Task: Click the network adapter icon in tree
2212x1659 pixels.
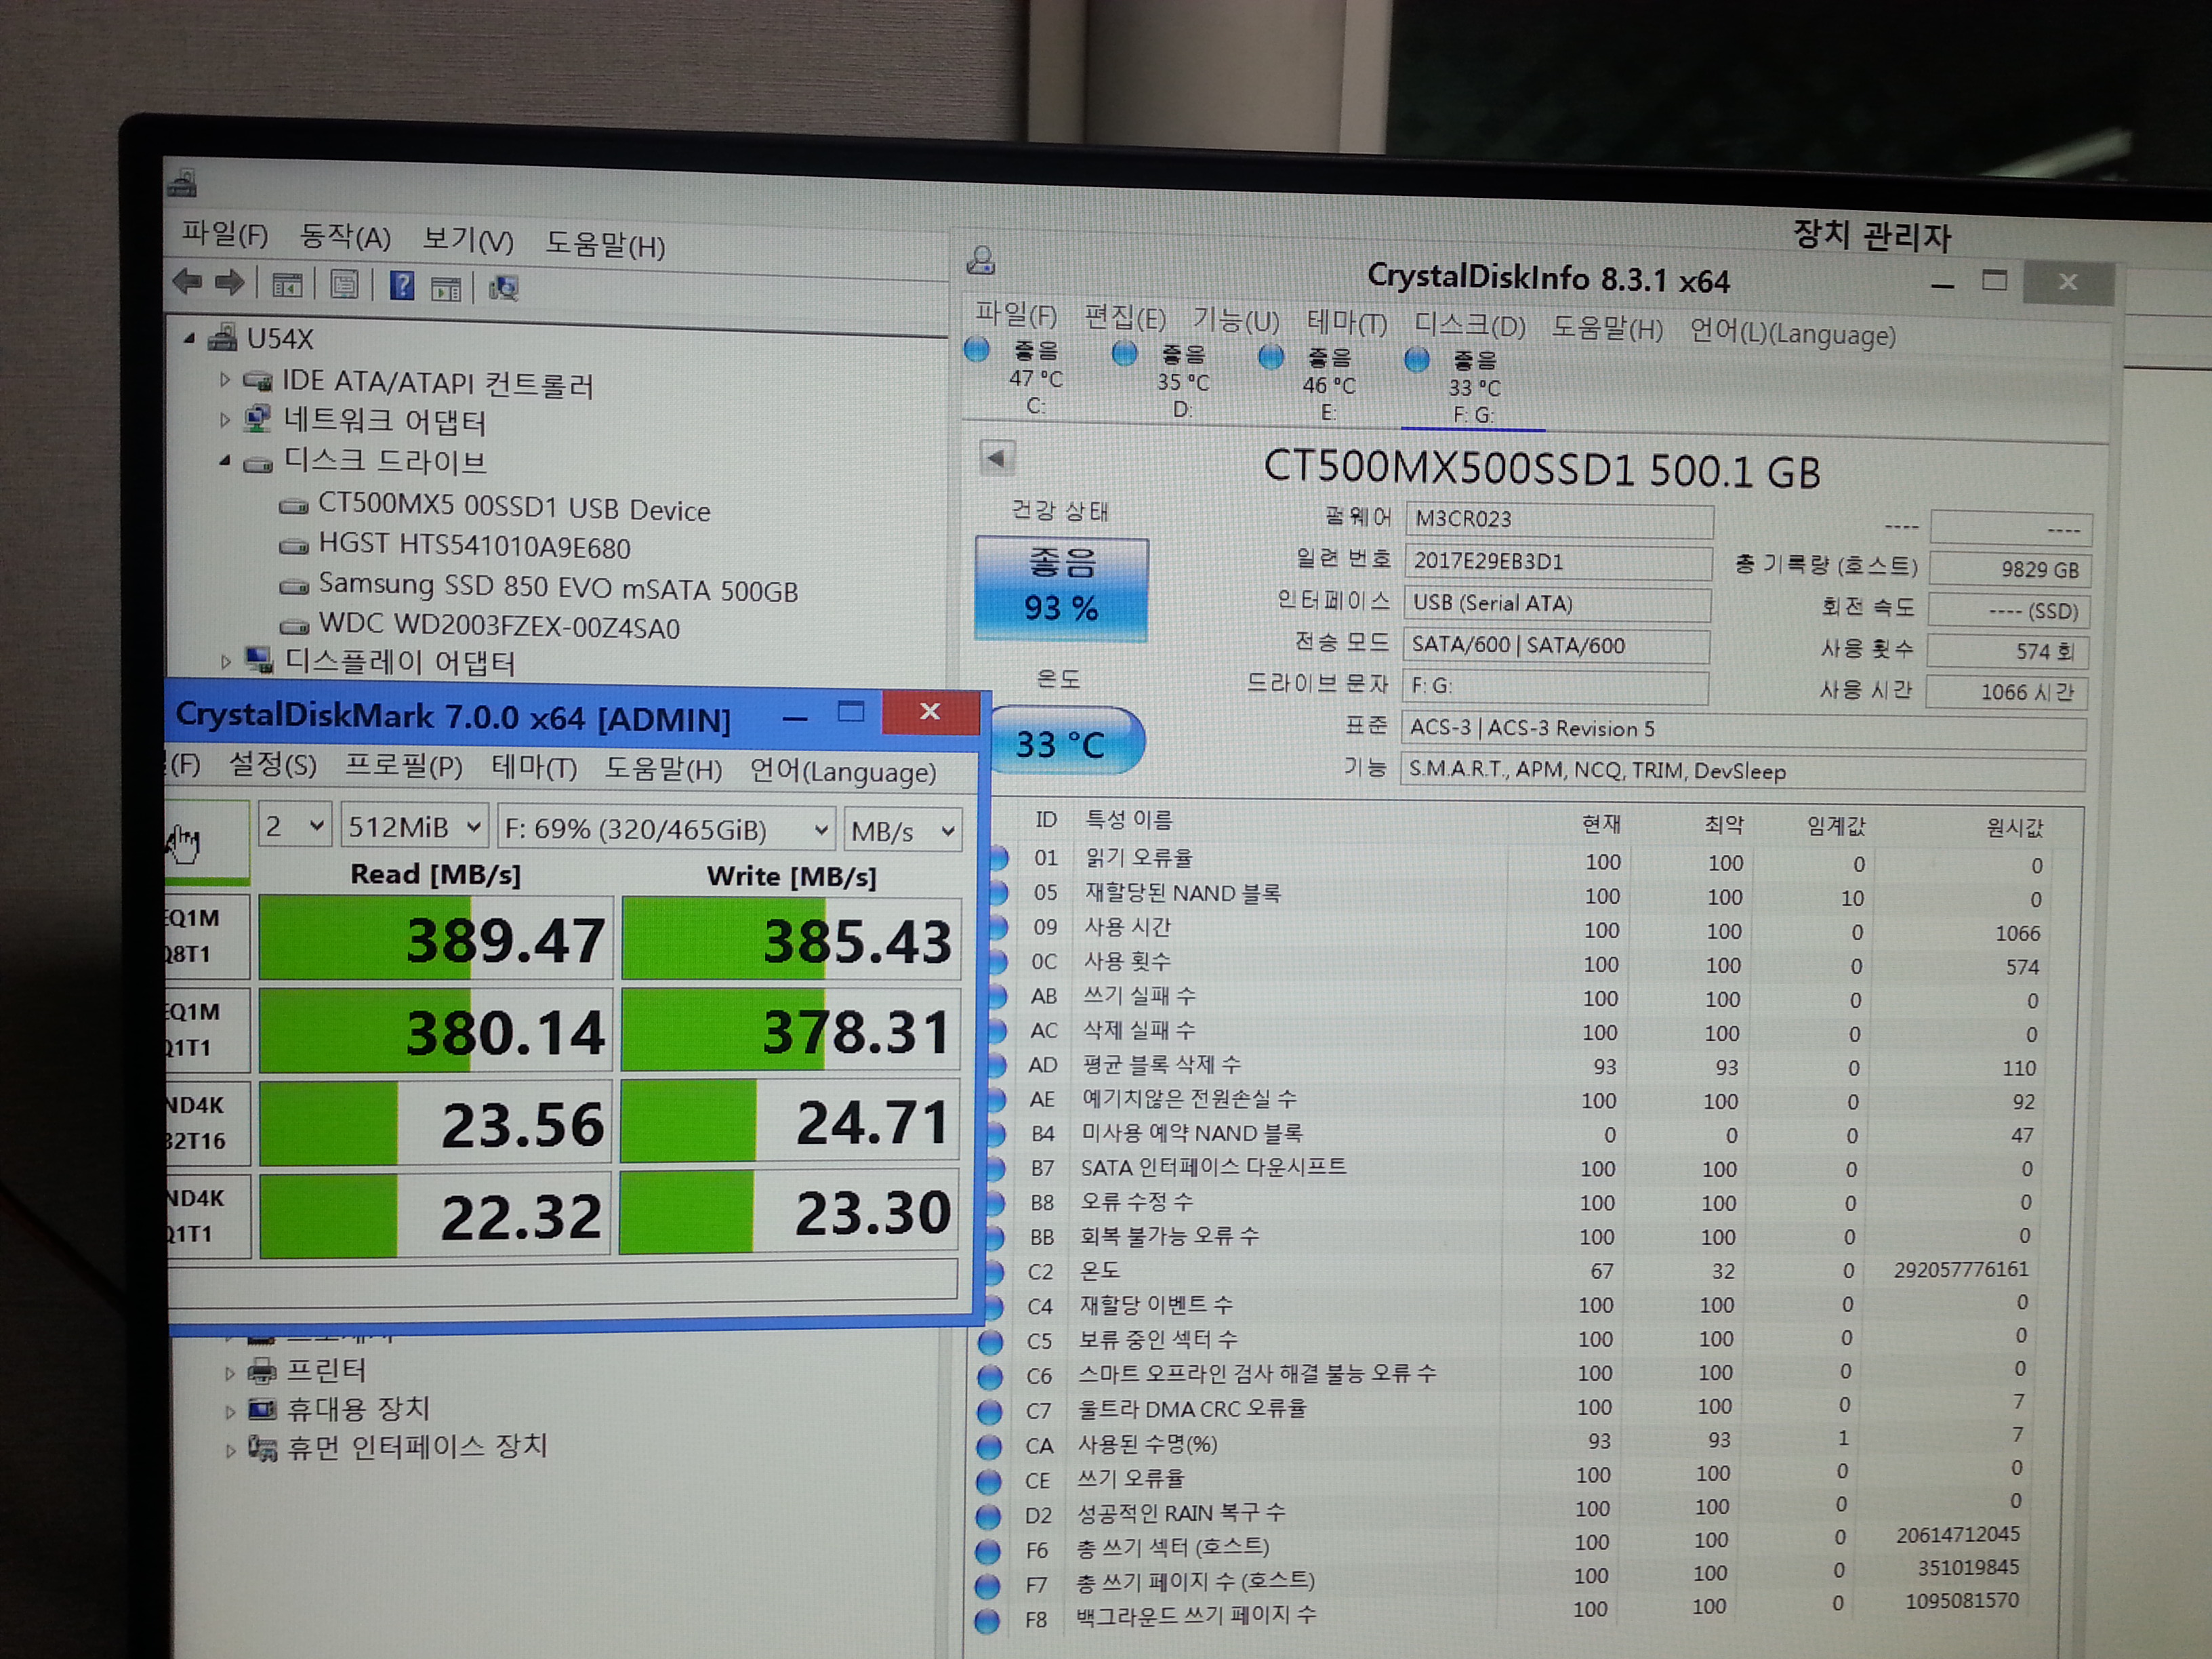Action: point(258,418)
